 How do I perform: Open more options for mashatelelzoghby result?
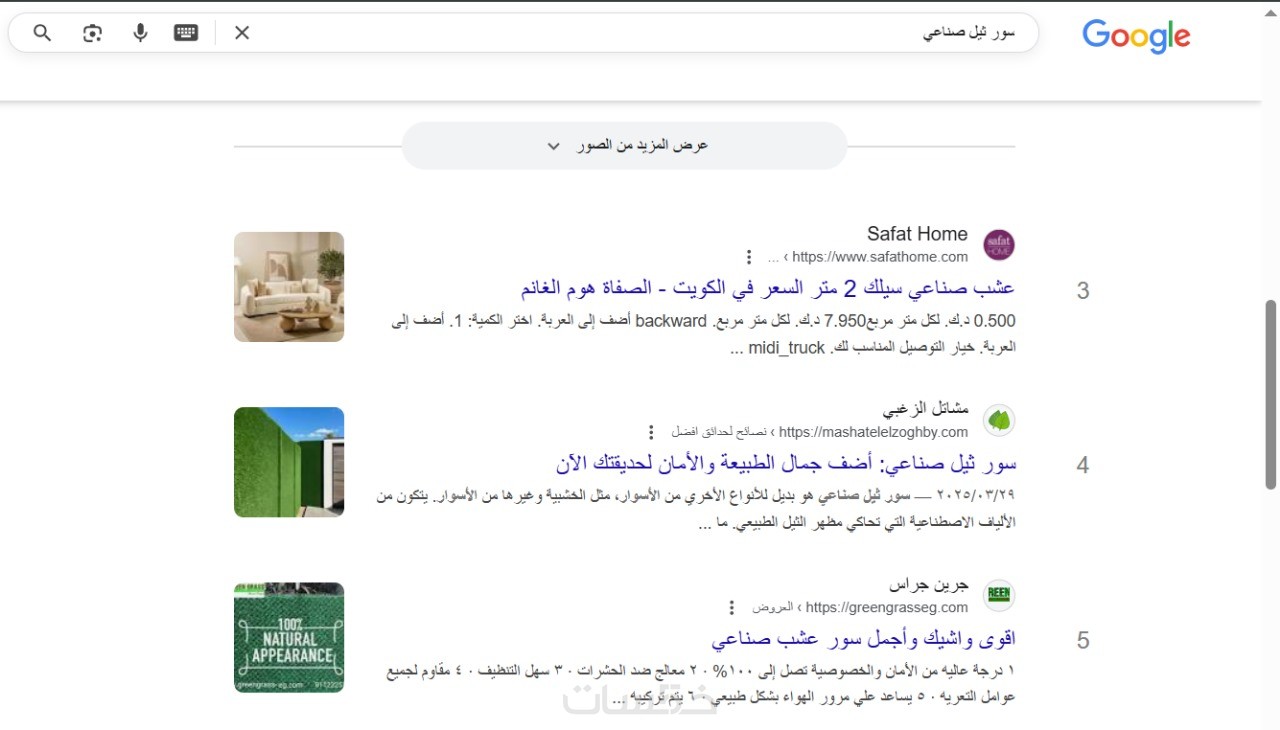651,432
